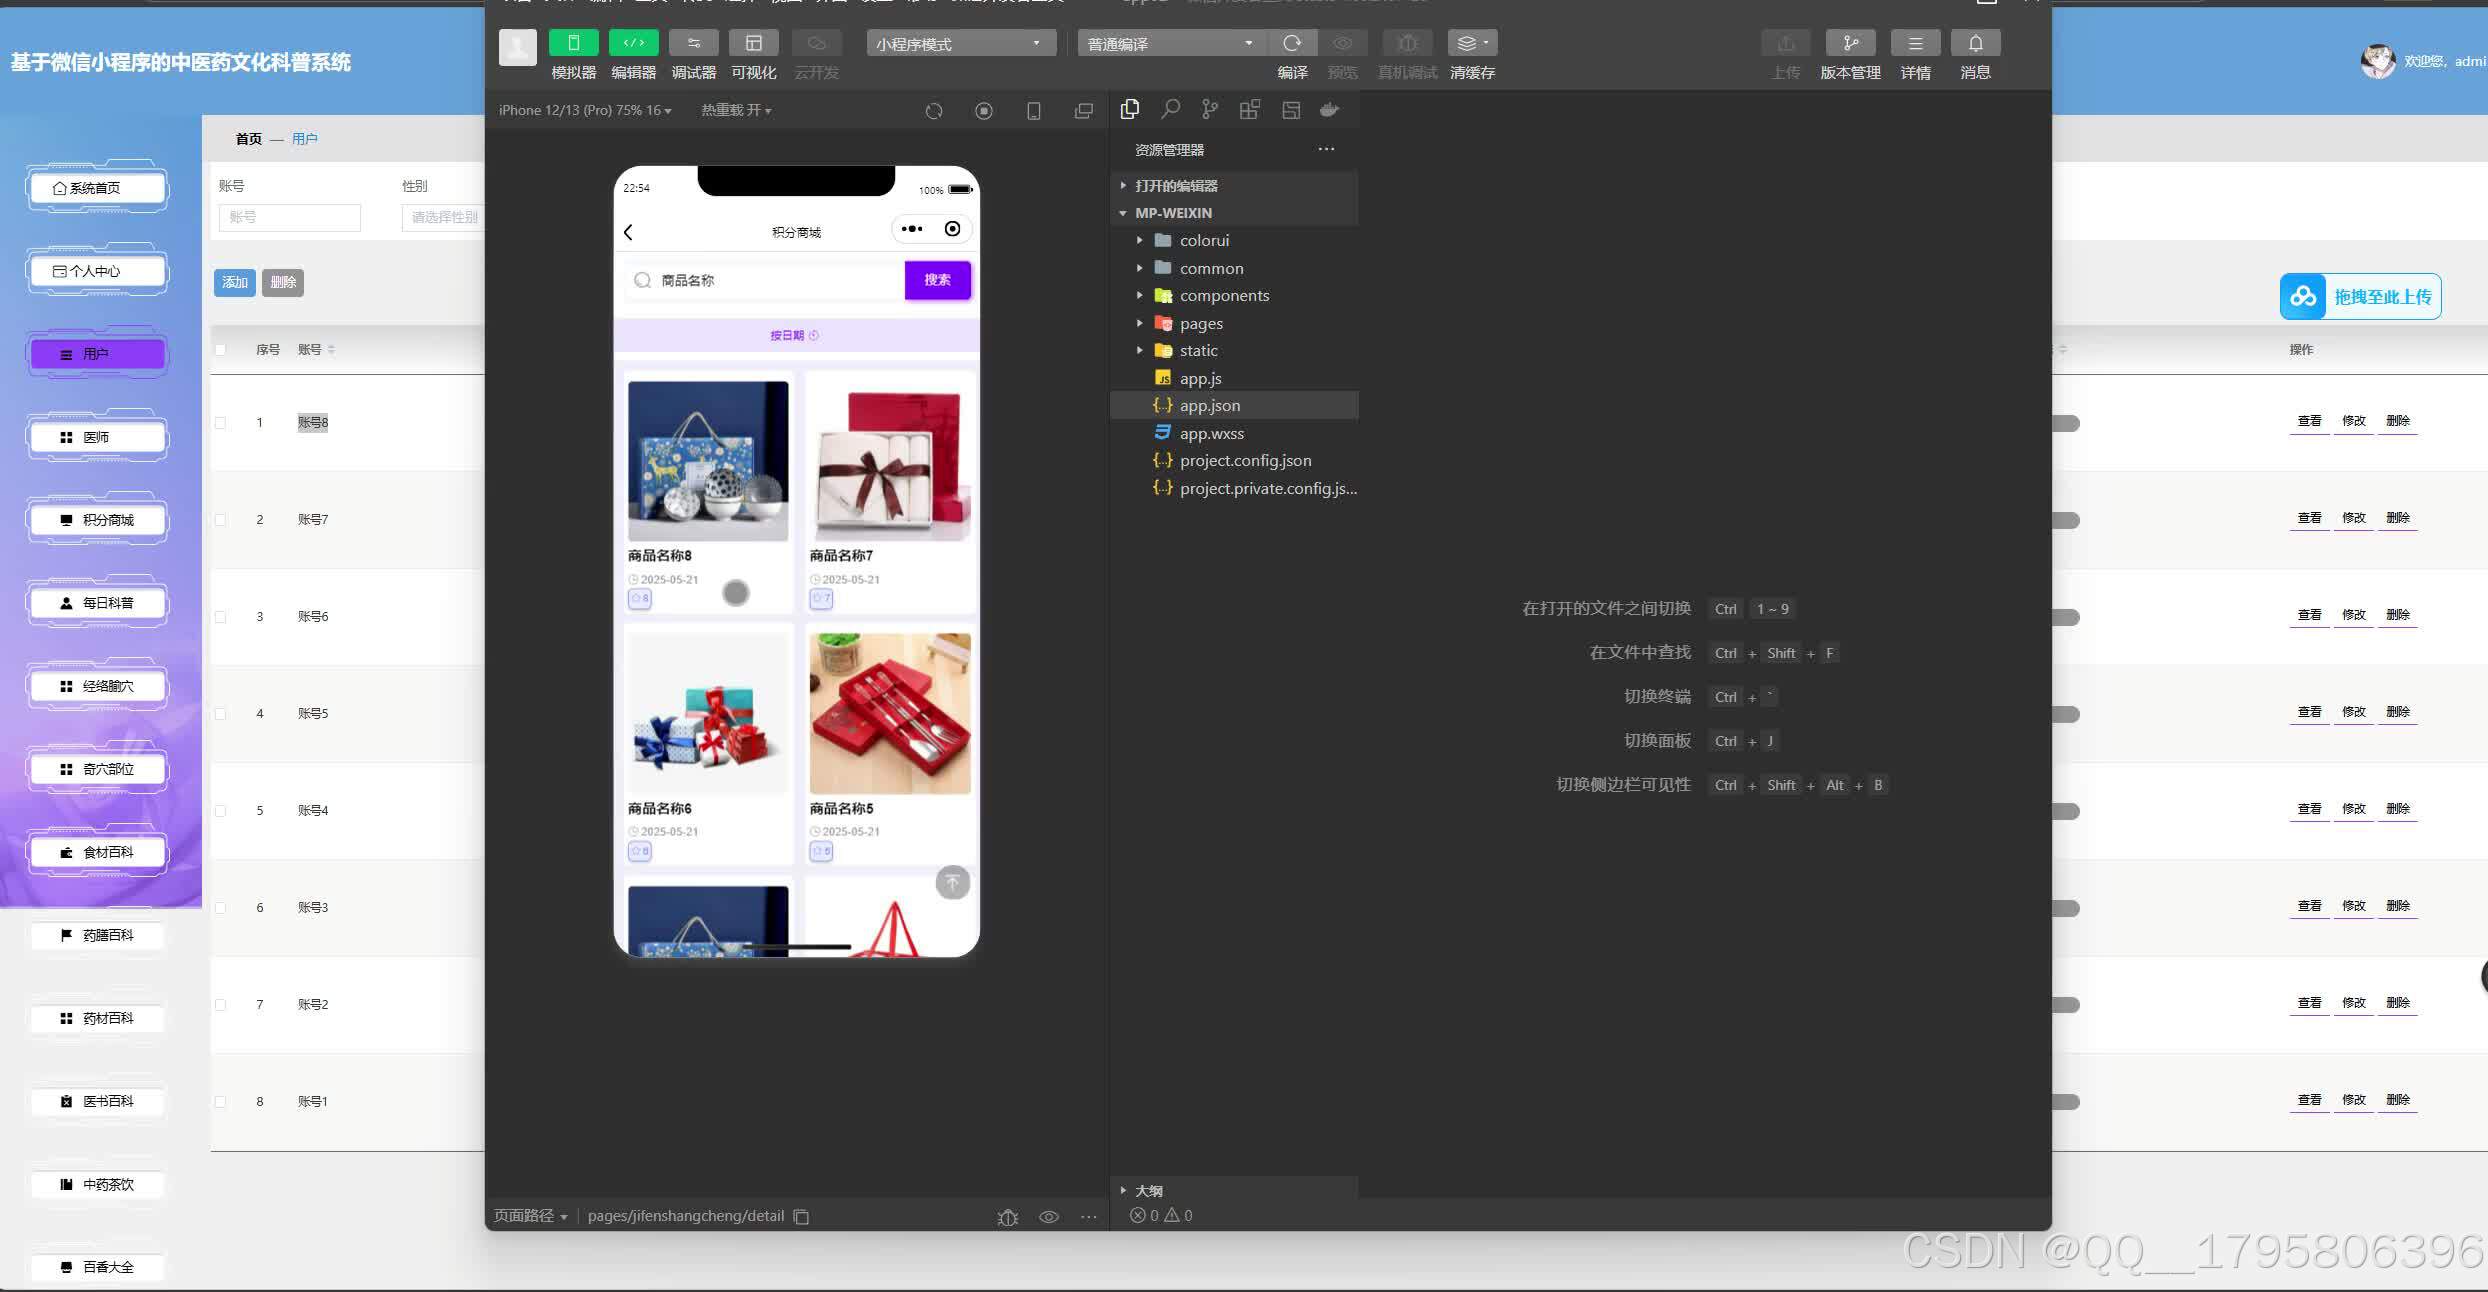Open search in the editor sidebar
The width and height of the screenshot is (2488, 1292).
click(x=1170, y=110)
